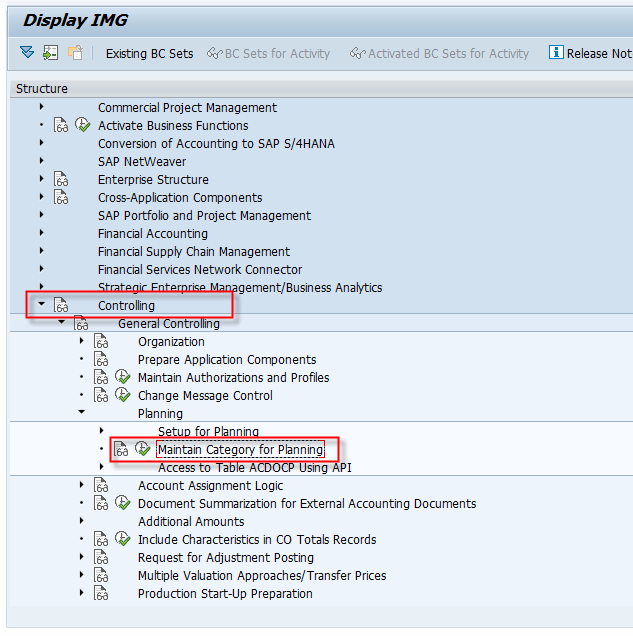Open documentation icon for Activate Business Functions
The image size is (633, 636).
[61, 125]
